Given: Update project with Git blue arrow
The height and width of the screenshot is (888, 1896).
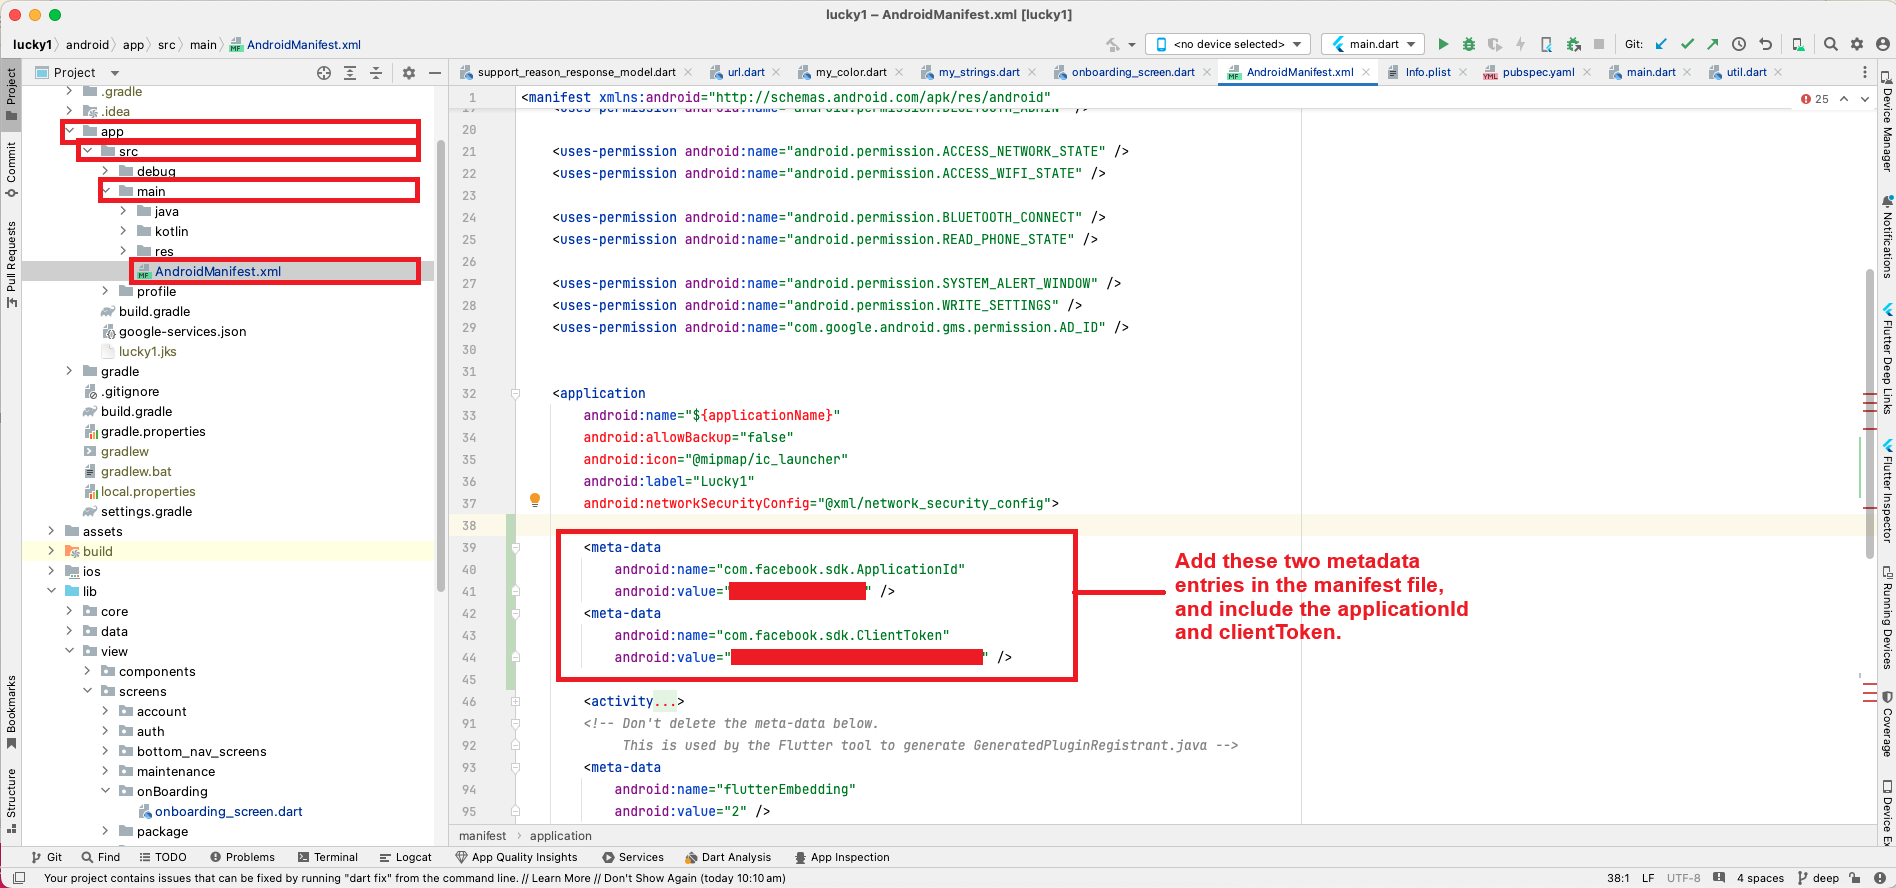Looking at the screenshot, I should click(1661, 44).
